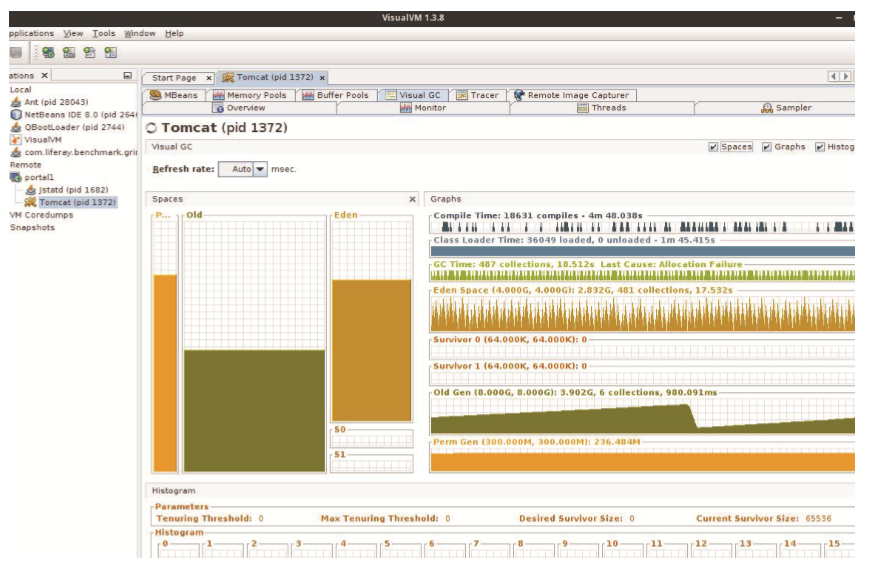Open the Buffer Pools tab
The image size is (872, 581).
click(335, 95)
